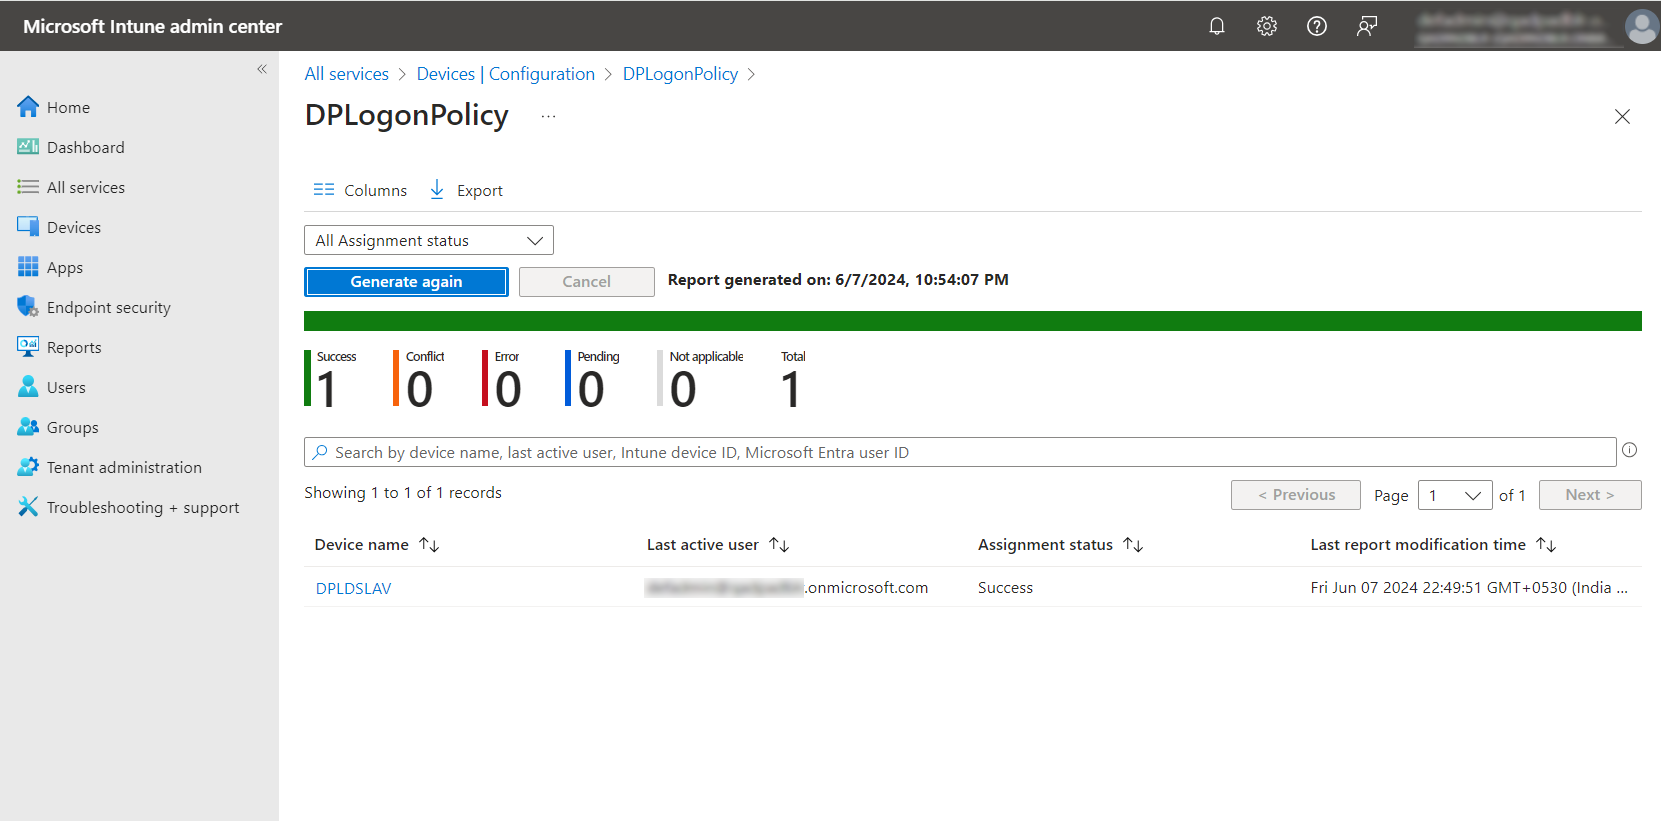Click the help question mark icon
The width and height of the screenshot is (1661, 821).
coord(1316,26)
